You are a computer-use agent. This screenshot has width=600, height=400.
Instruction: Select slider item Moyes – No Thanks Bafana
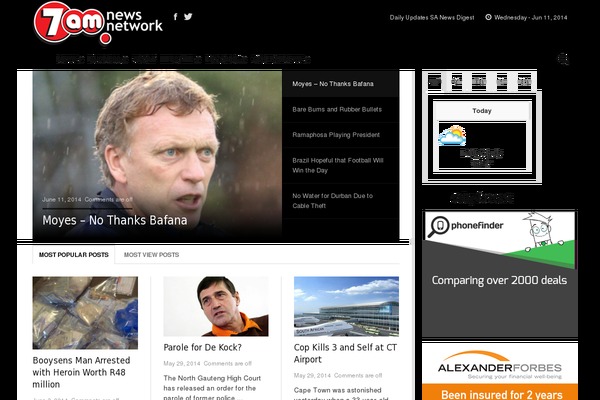pyautogui.click(x=340, y=84)
